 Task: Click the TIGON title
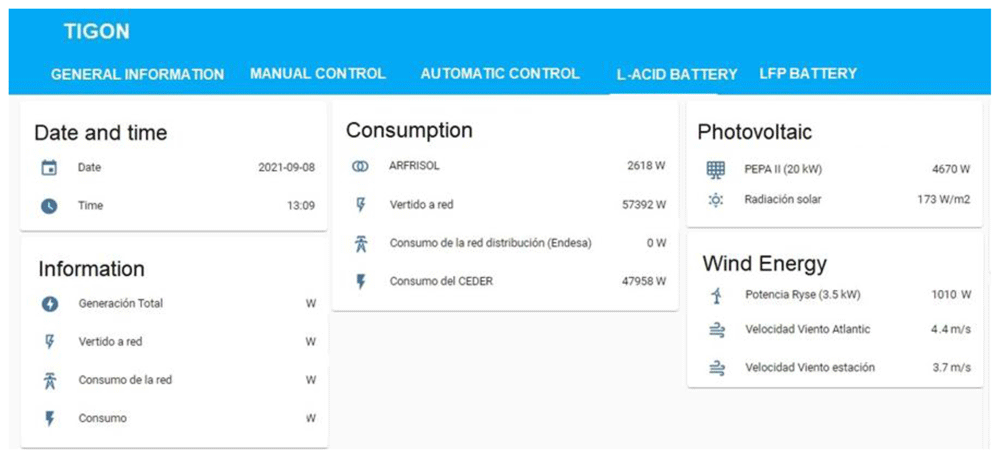pyautogui.click(x=96, y=32)
